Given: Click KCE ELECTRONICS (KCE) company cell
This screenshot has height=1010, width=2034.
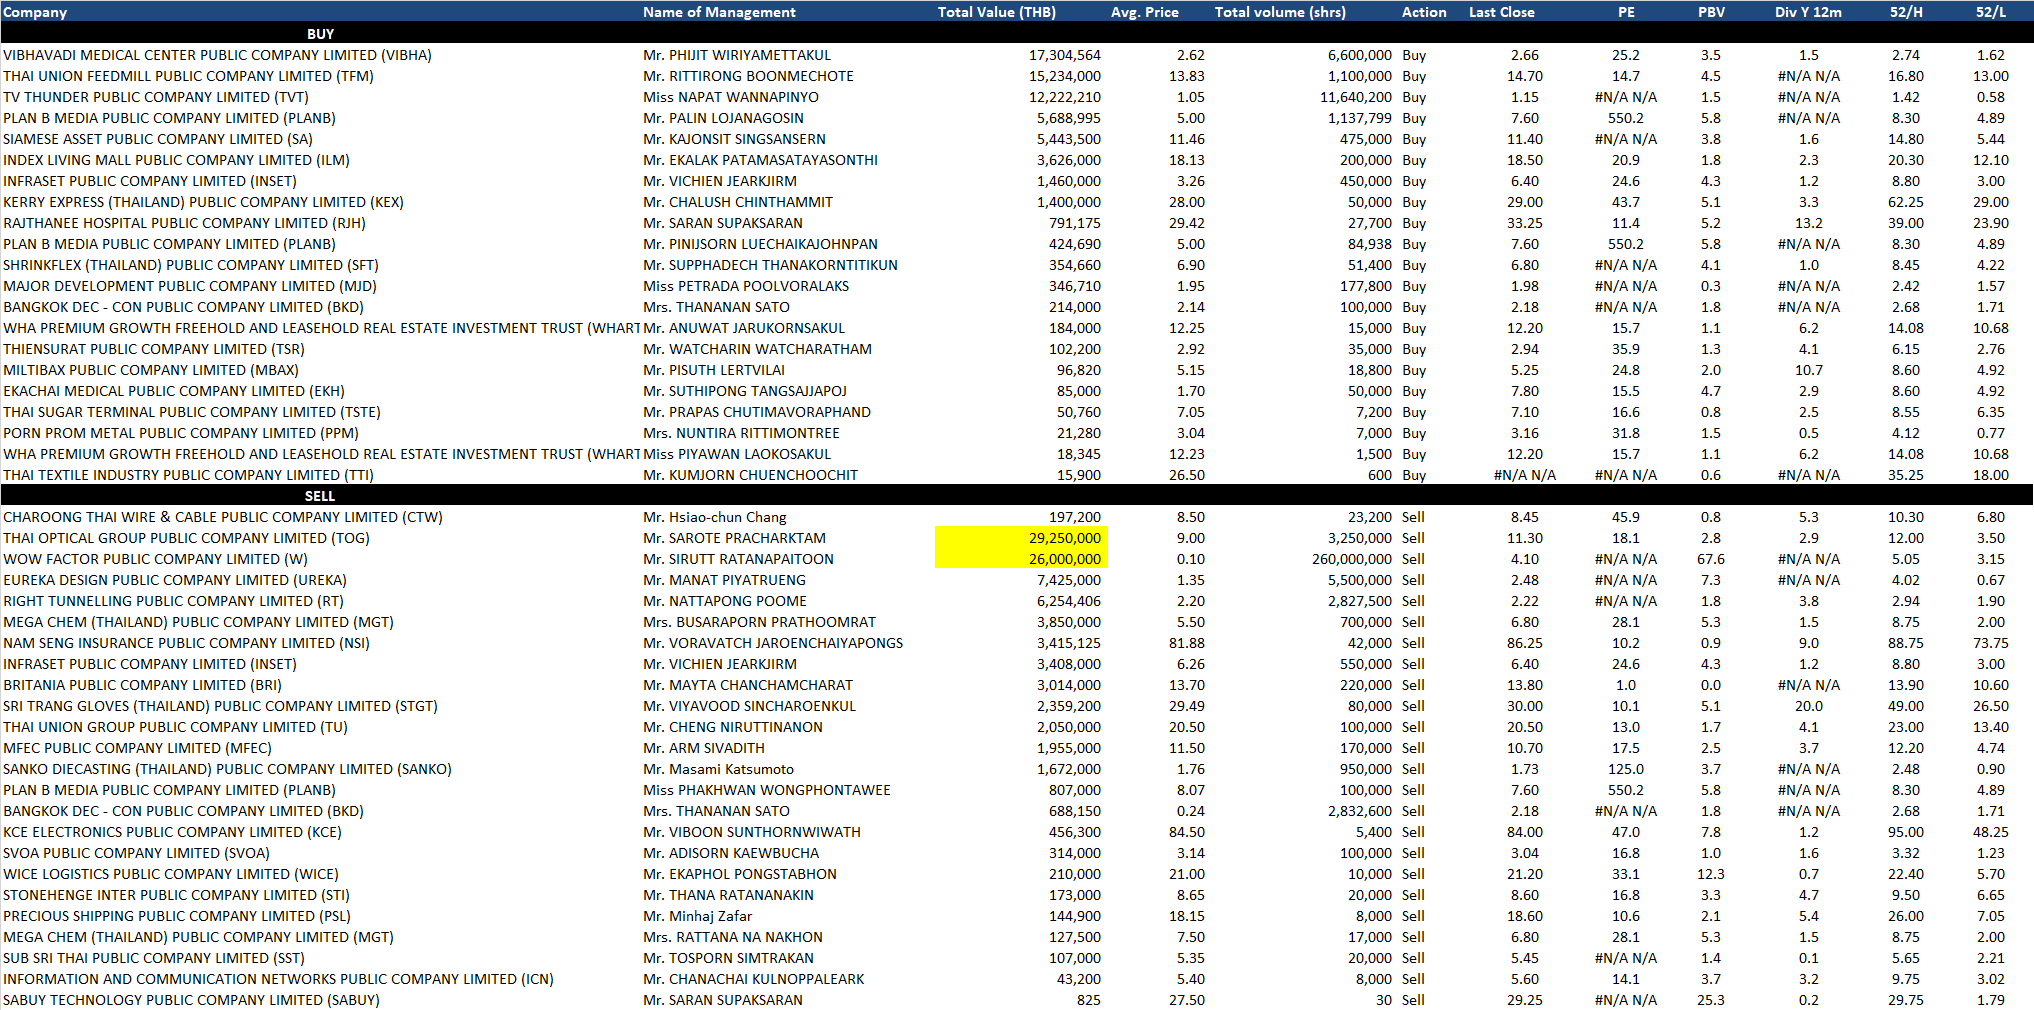Looking at the screenshot, I should click(x=172, y=832).
